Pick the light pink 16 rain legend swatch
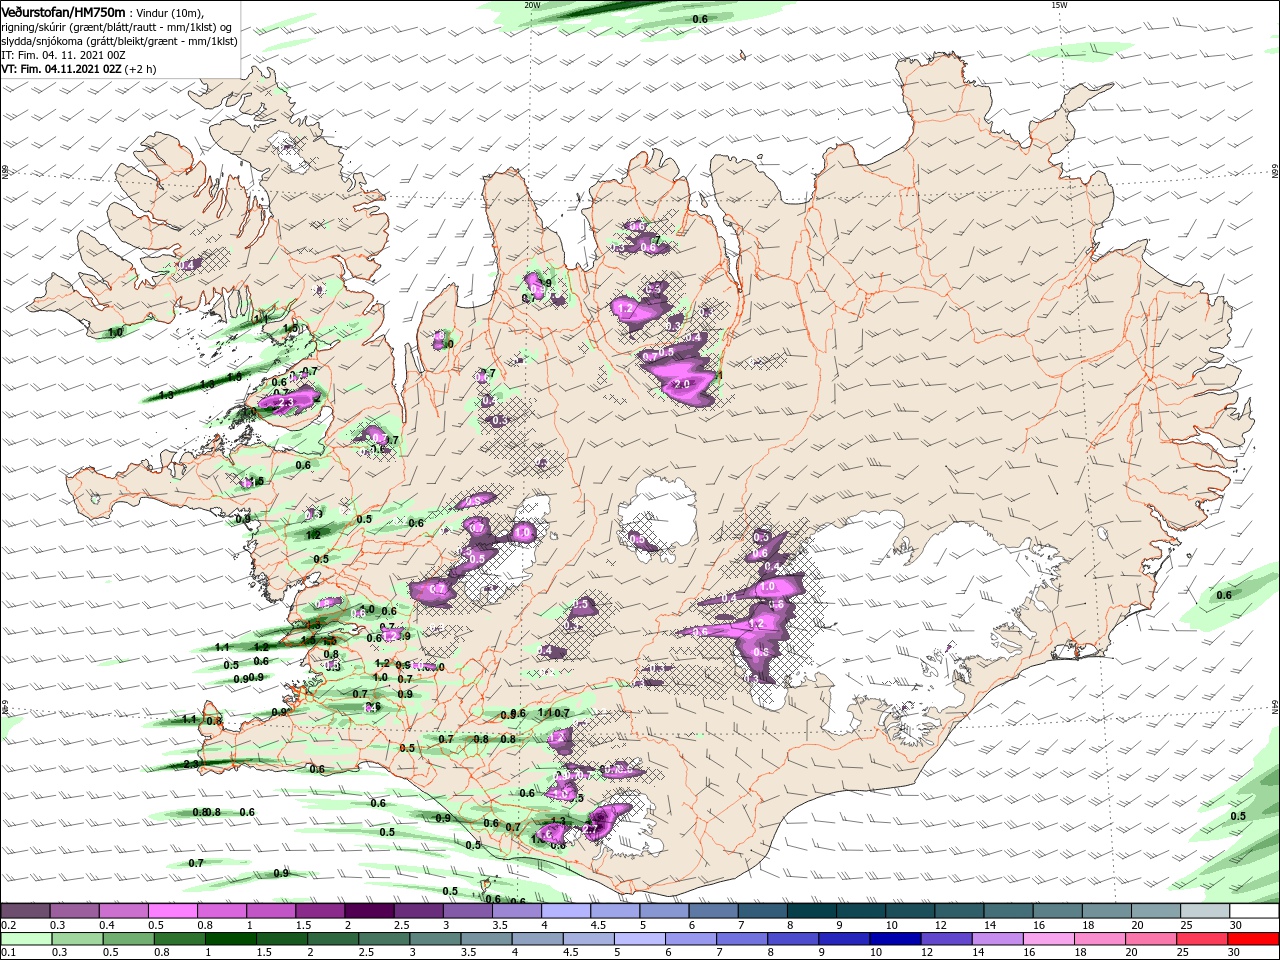Image resolution: width=1280 pixels, height=960 pixels. click(x=1049, y=939)
